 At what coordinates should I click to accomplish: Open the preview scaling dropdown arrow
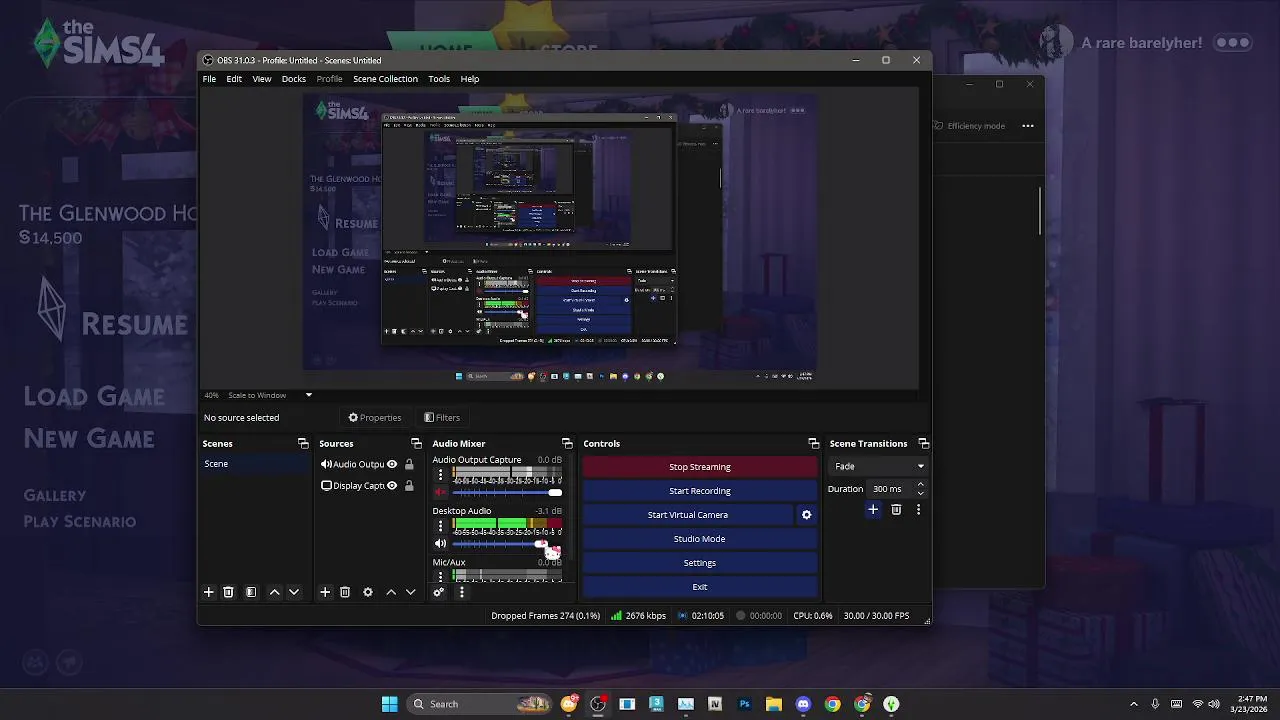tap(309, 395)
